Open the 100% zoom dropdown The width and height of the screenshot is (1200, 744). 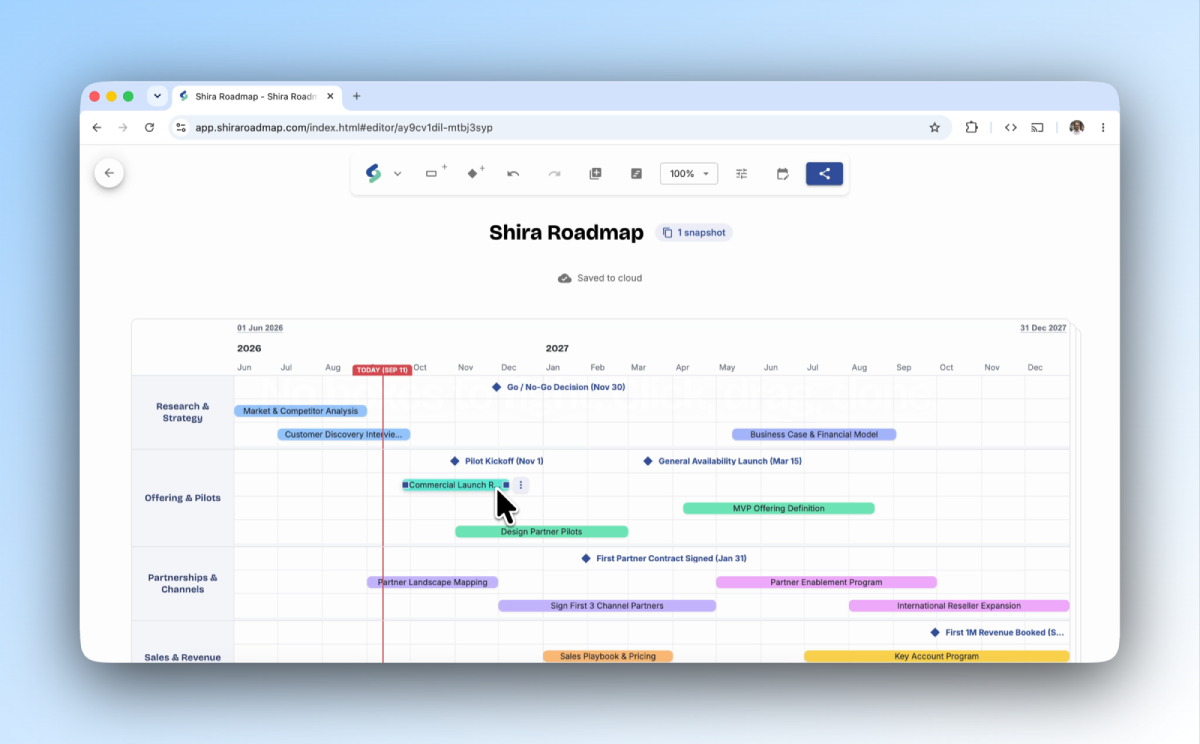click(x=689, y=174)
